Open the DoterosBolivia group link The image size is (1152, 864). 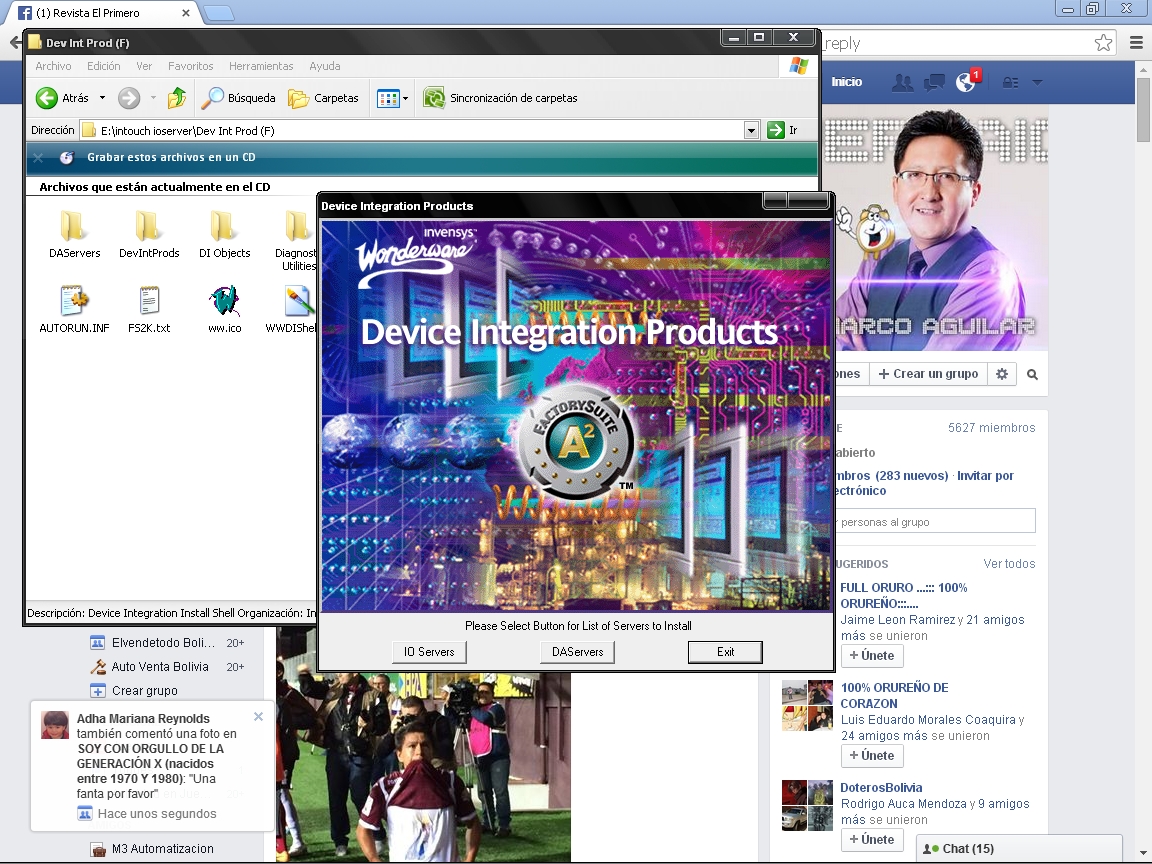pos(881,788)
